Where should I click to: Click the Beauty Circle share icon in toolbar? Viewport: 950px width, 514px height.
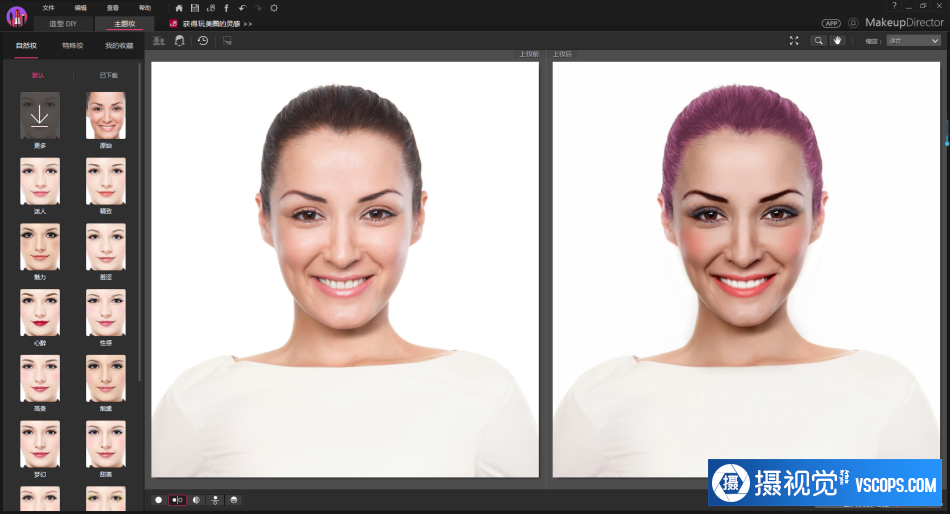[211, 8]
